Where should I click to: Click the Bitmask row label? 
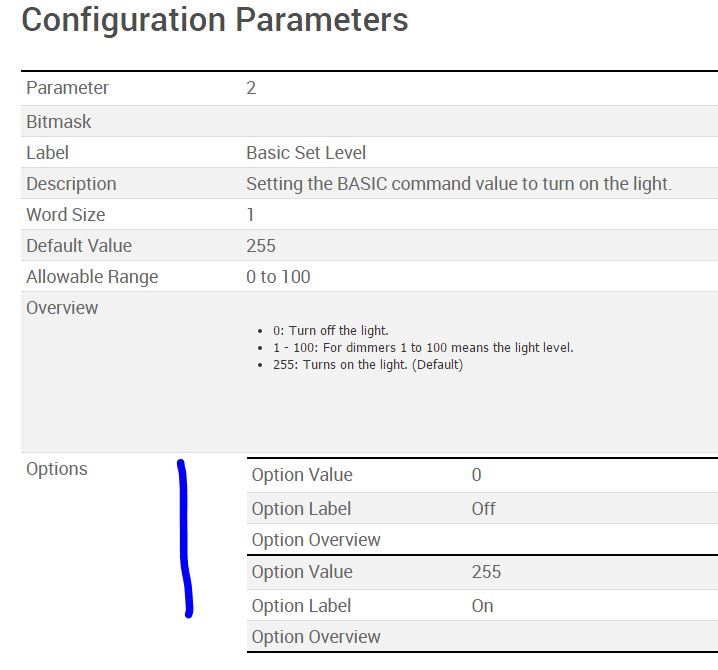pos(58,122)
